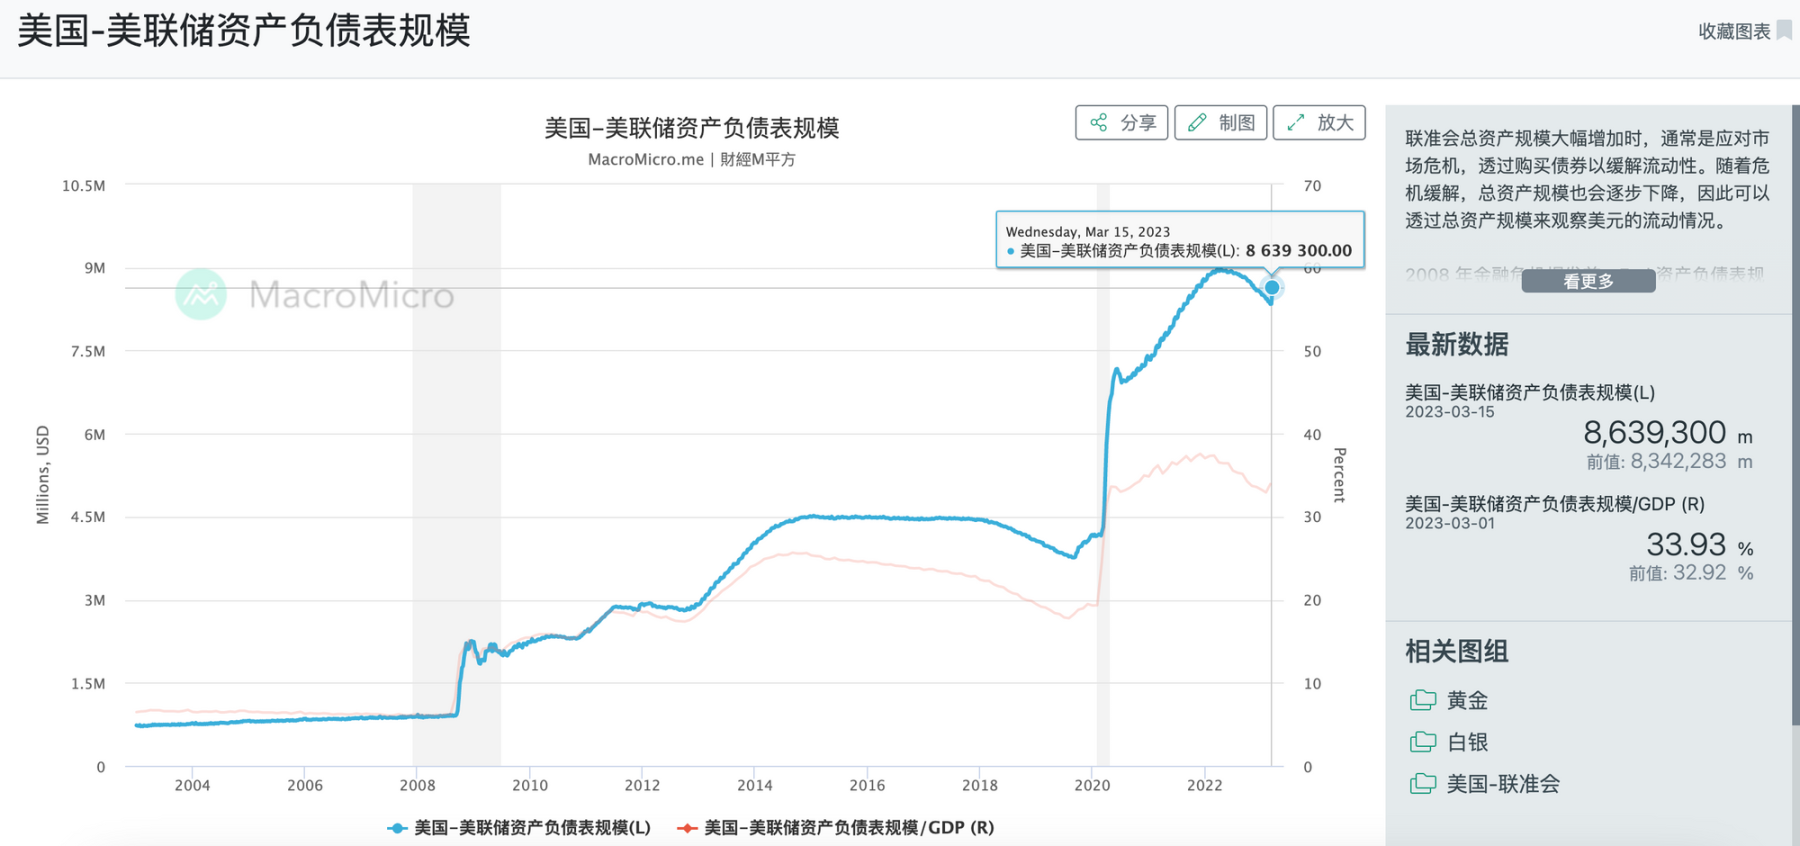The height and width of the screenshot is (846, 1800).
Task: Click the tooltip value 8 639 300.00
Action: pyautogui.click(x=1298, y=251)
